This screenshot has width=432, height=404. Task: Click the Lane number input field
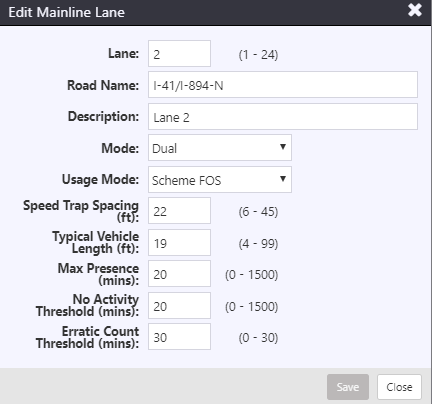(x=179, y=54)
